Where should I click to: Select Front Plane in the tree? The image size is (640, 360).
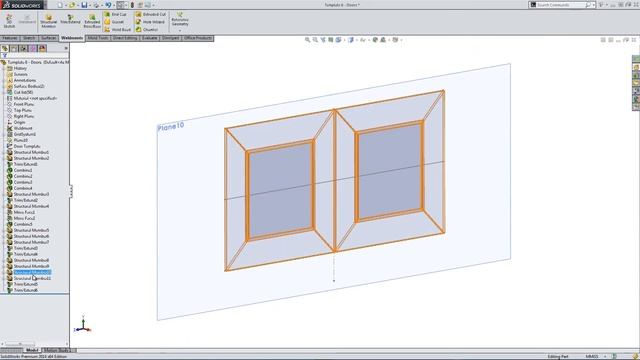pos(23,104)
